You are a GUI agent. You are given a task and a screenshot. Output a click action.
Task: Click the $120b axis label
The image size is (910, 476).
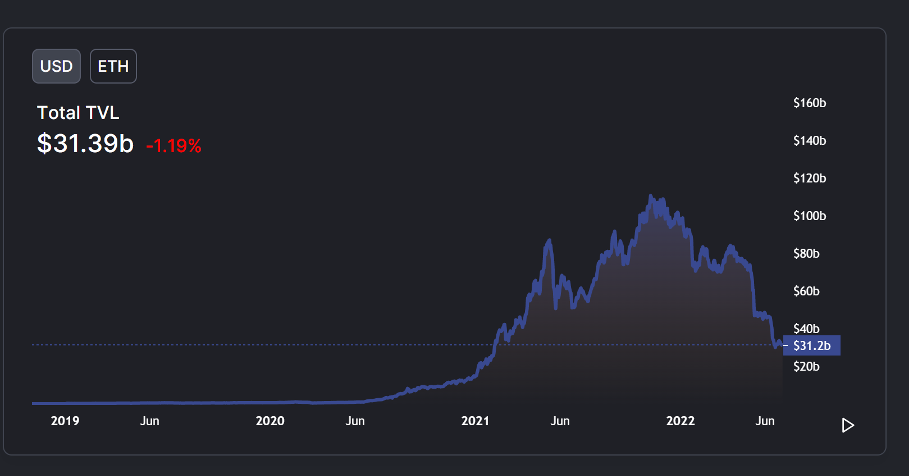pyautogui.click(x=810, y=178)
